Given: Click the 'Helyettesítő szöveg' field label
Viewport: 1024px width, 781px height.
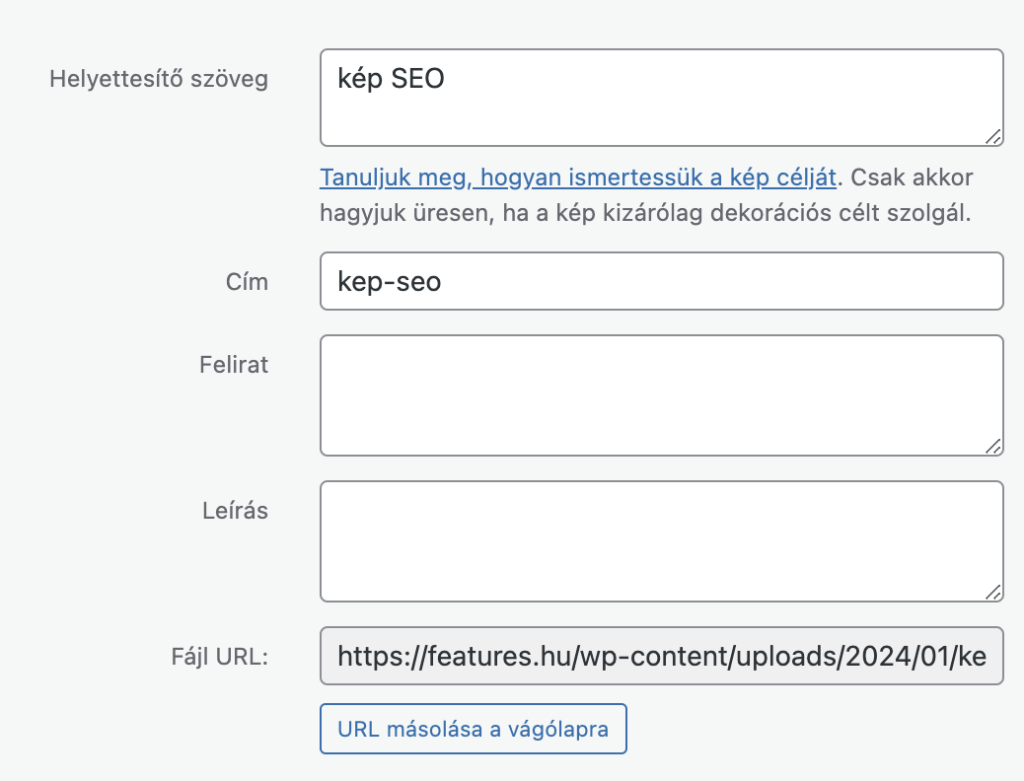Looking at the screenshot, I should tap(158, 79).
